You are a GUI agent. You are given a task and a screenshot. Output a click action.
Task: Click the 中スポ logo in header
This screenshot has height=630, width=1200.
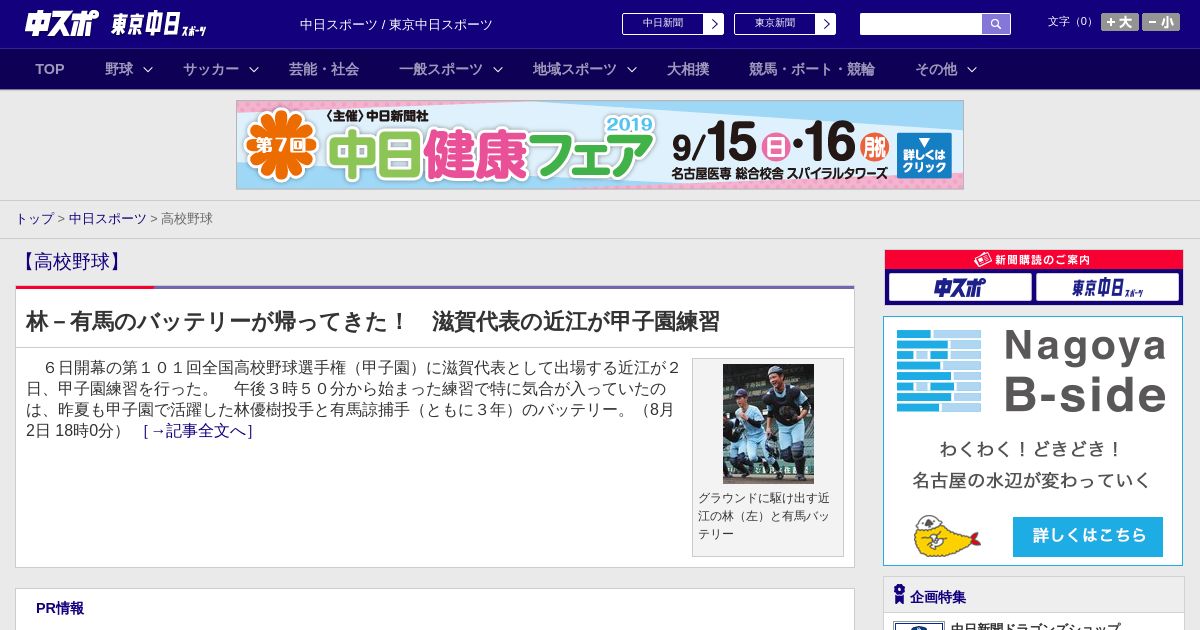[x=62, y=23]
